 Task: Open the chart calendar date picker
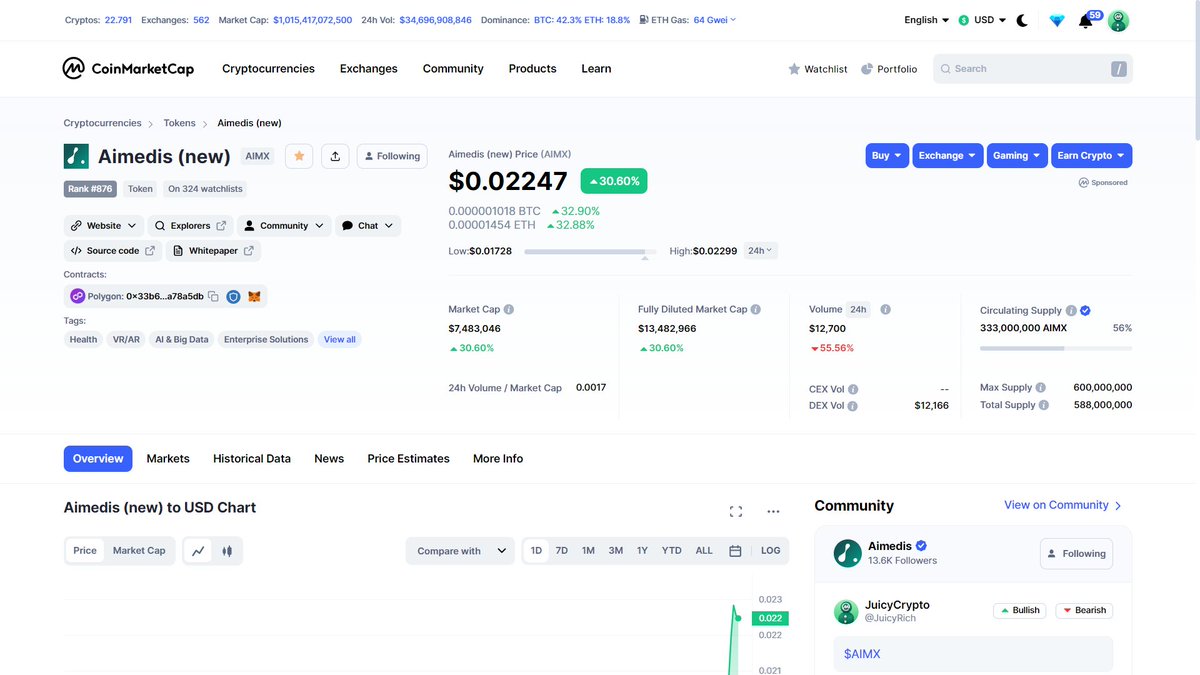point(735,551)
